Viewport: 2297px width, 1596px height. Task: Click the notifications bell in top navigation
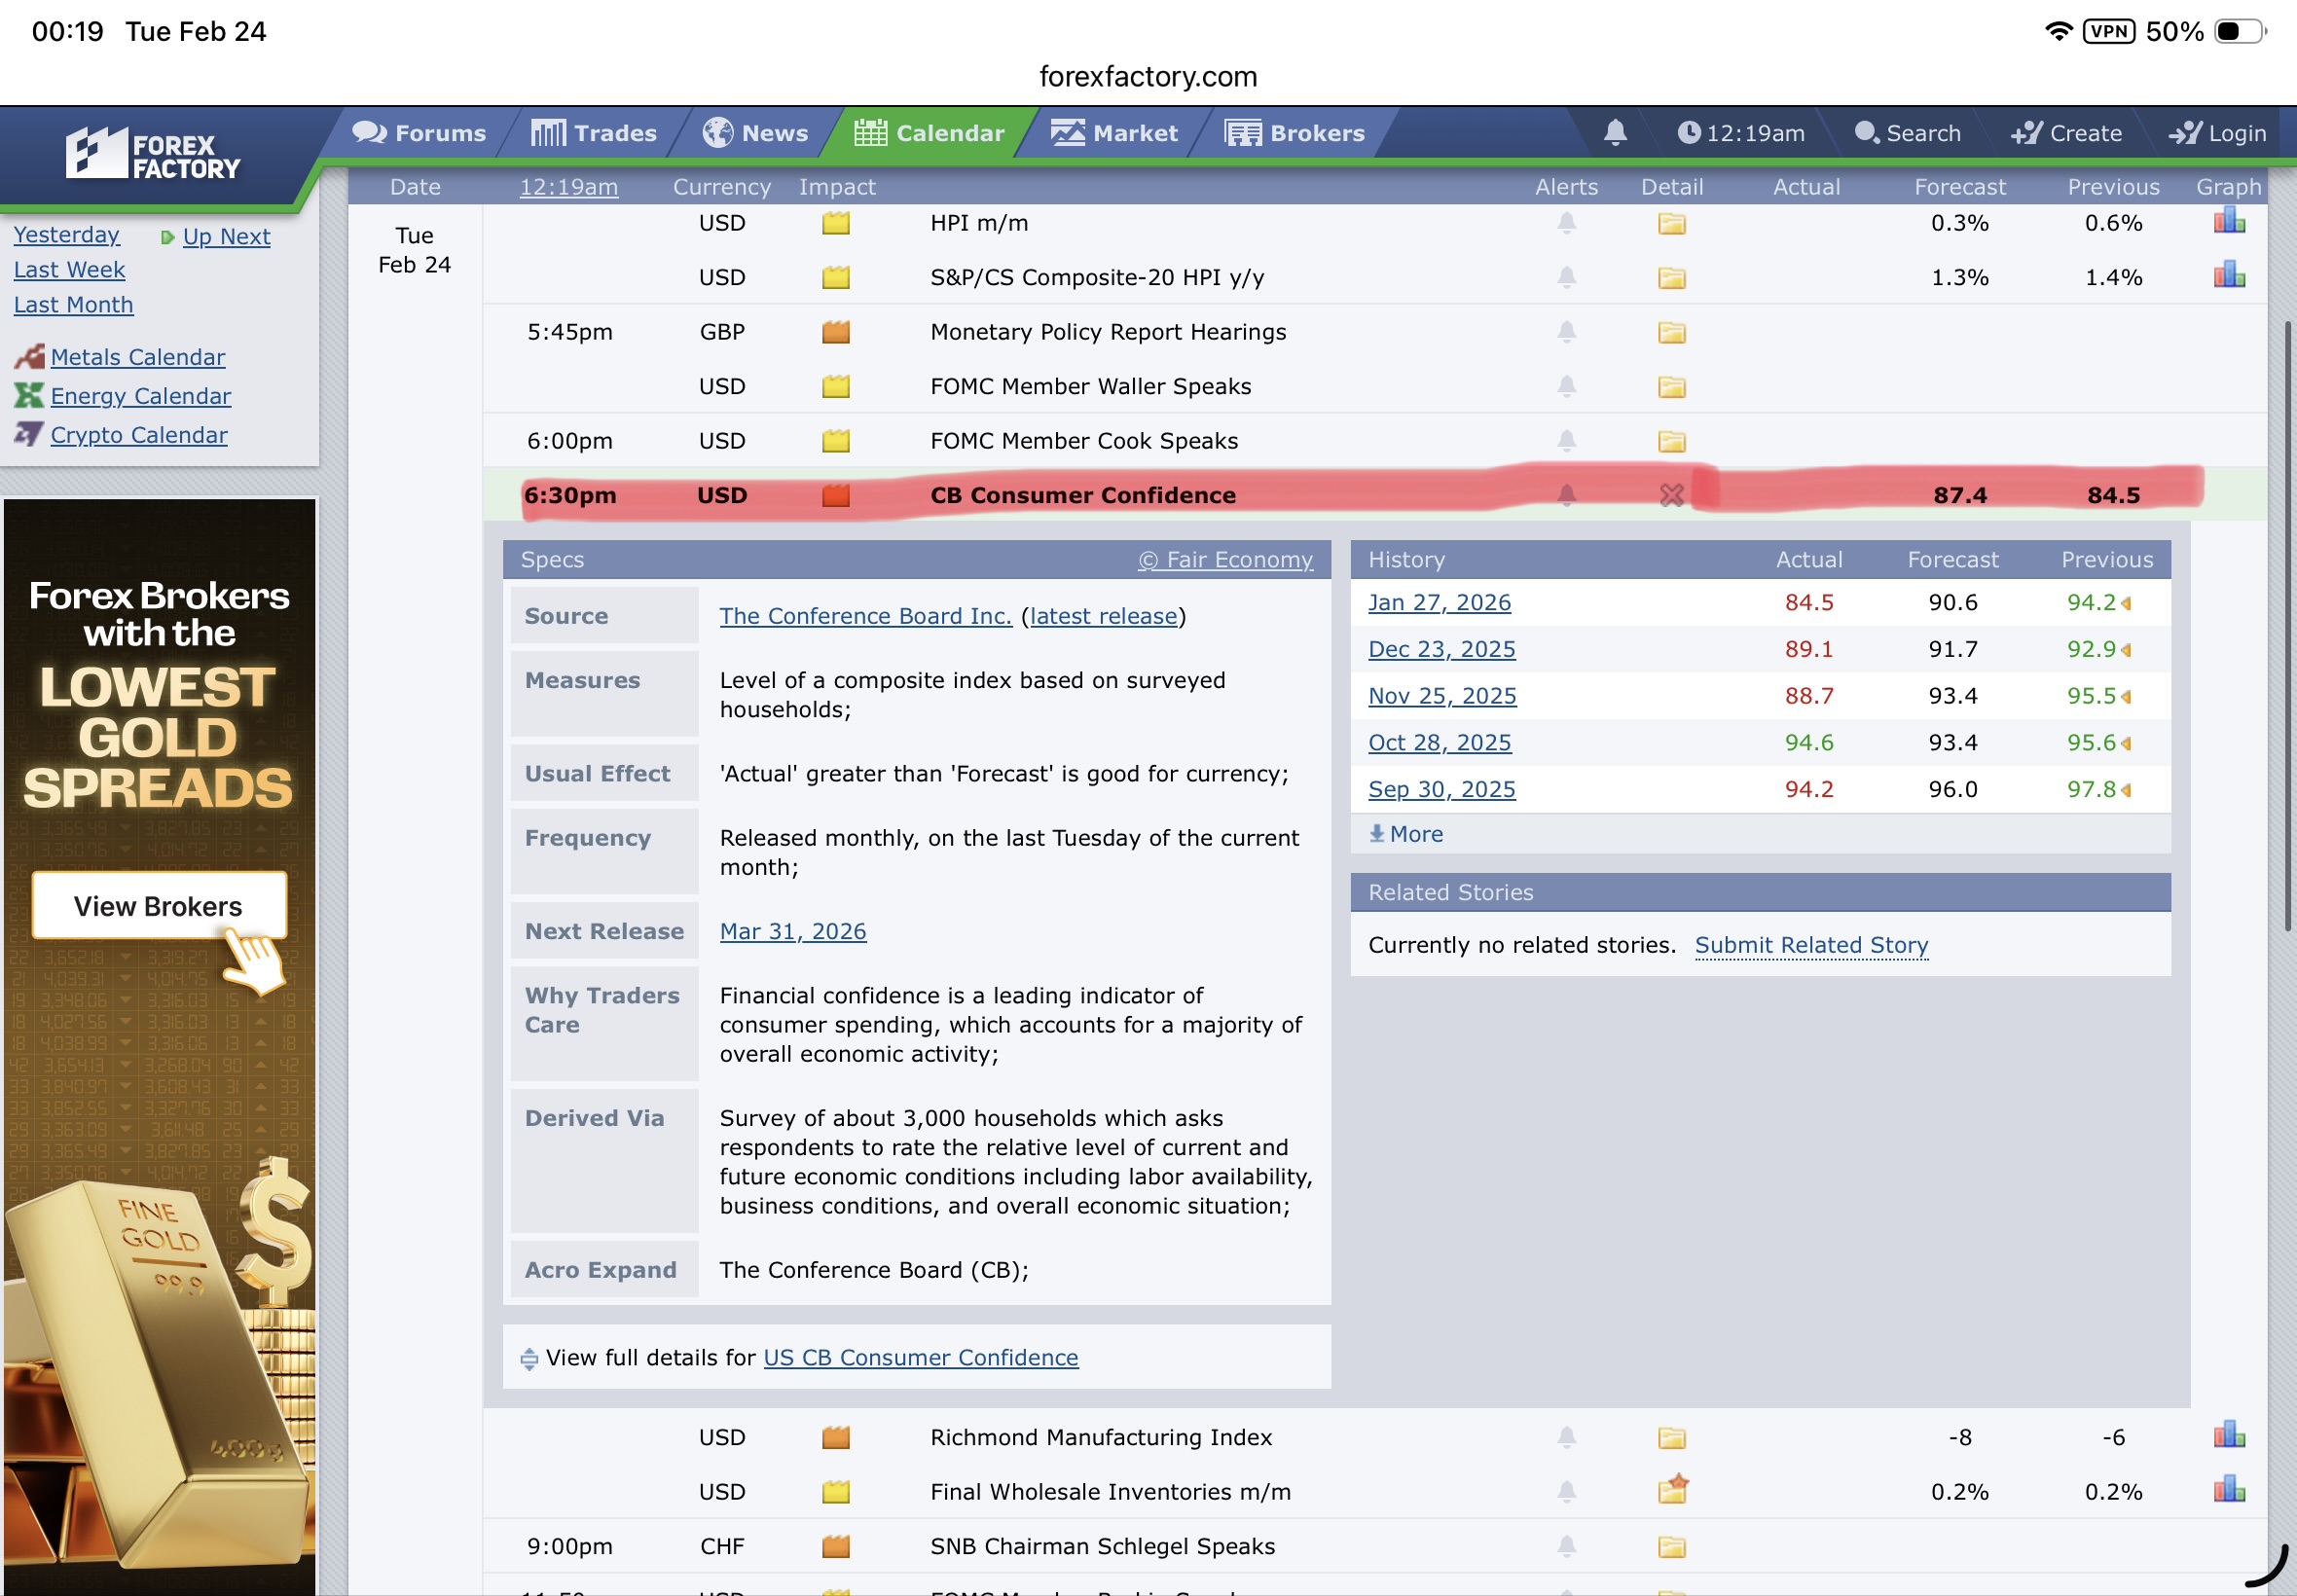click(1614, 133)
